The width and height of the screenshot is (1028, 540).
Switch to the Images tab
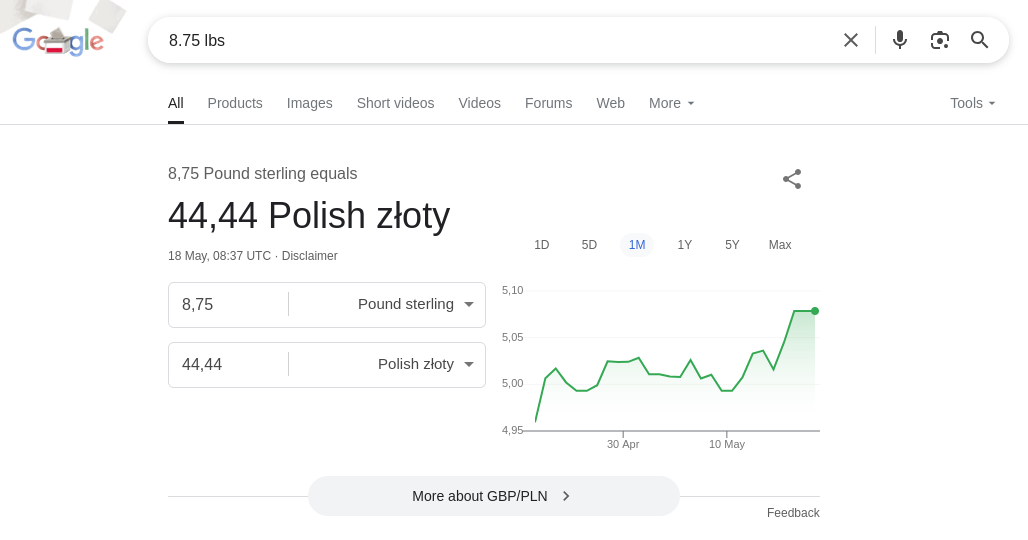click(x=309, y=104)
